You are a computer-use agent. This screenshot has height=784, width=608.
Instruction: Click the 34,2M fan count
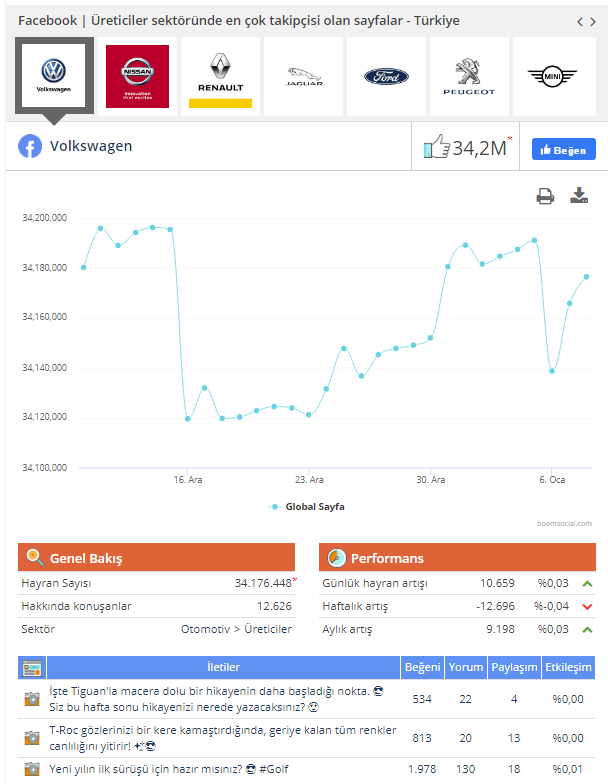480,148
